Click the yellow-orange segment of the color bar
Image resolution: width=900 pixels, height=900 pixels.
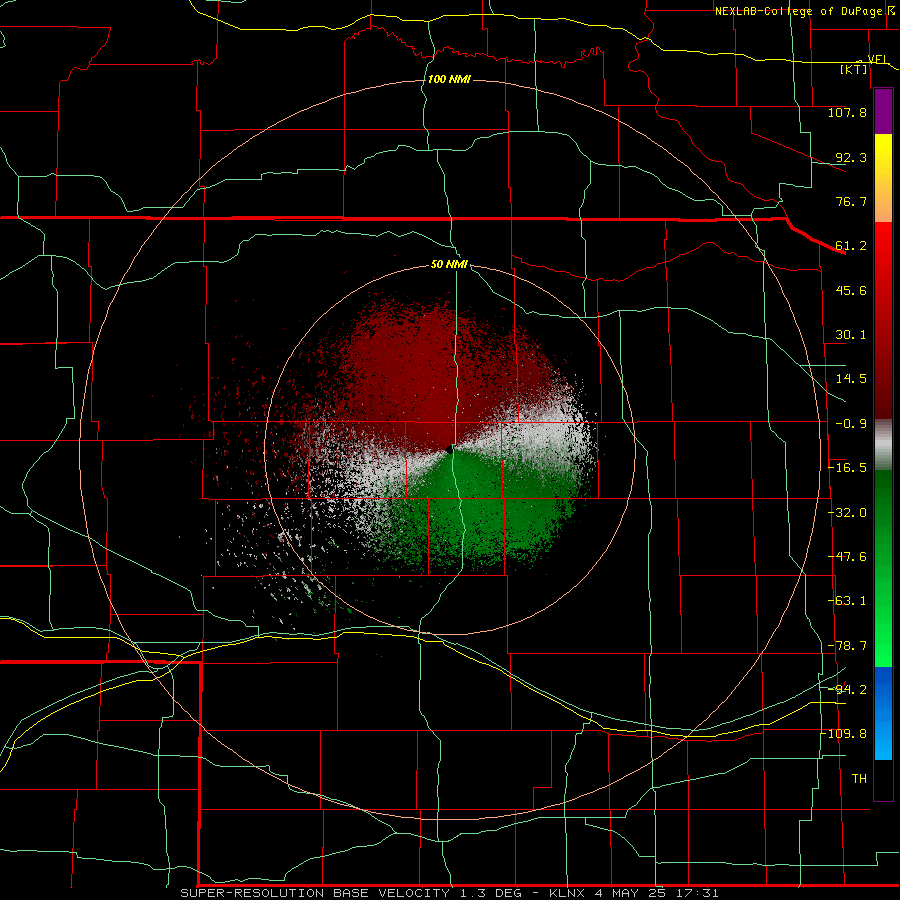883,178
